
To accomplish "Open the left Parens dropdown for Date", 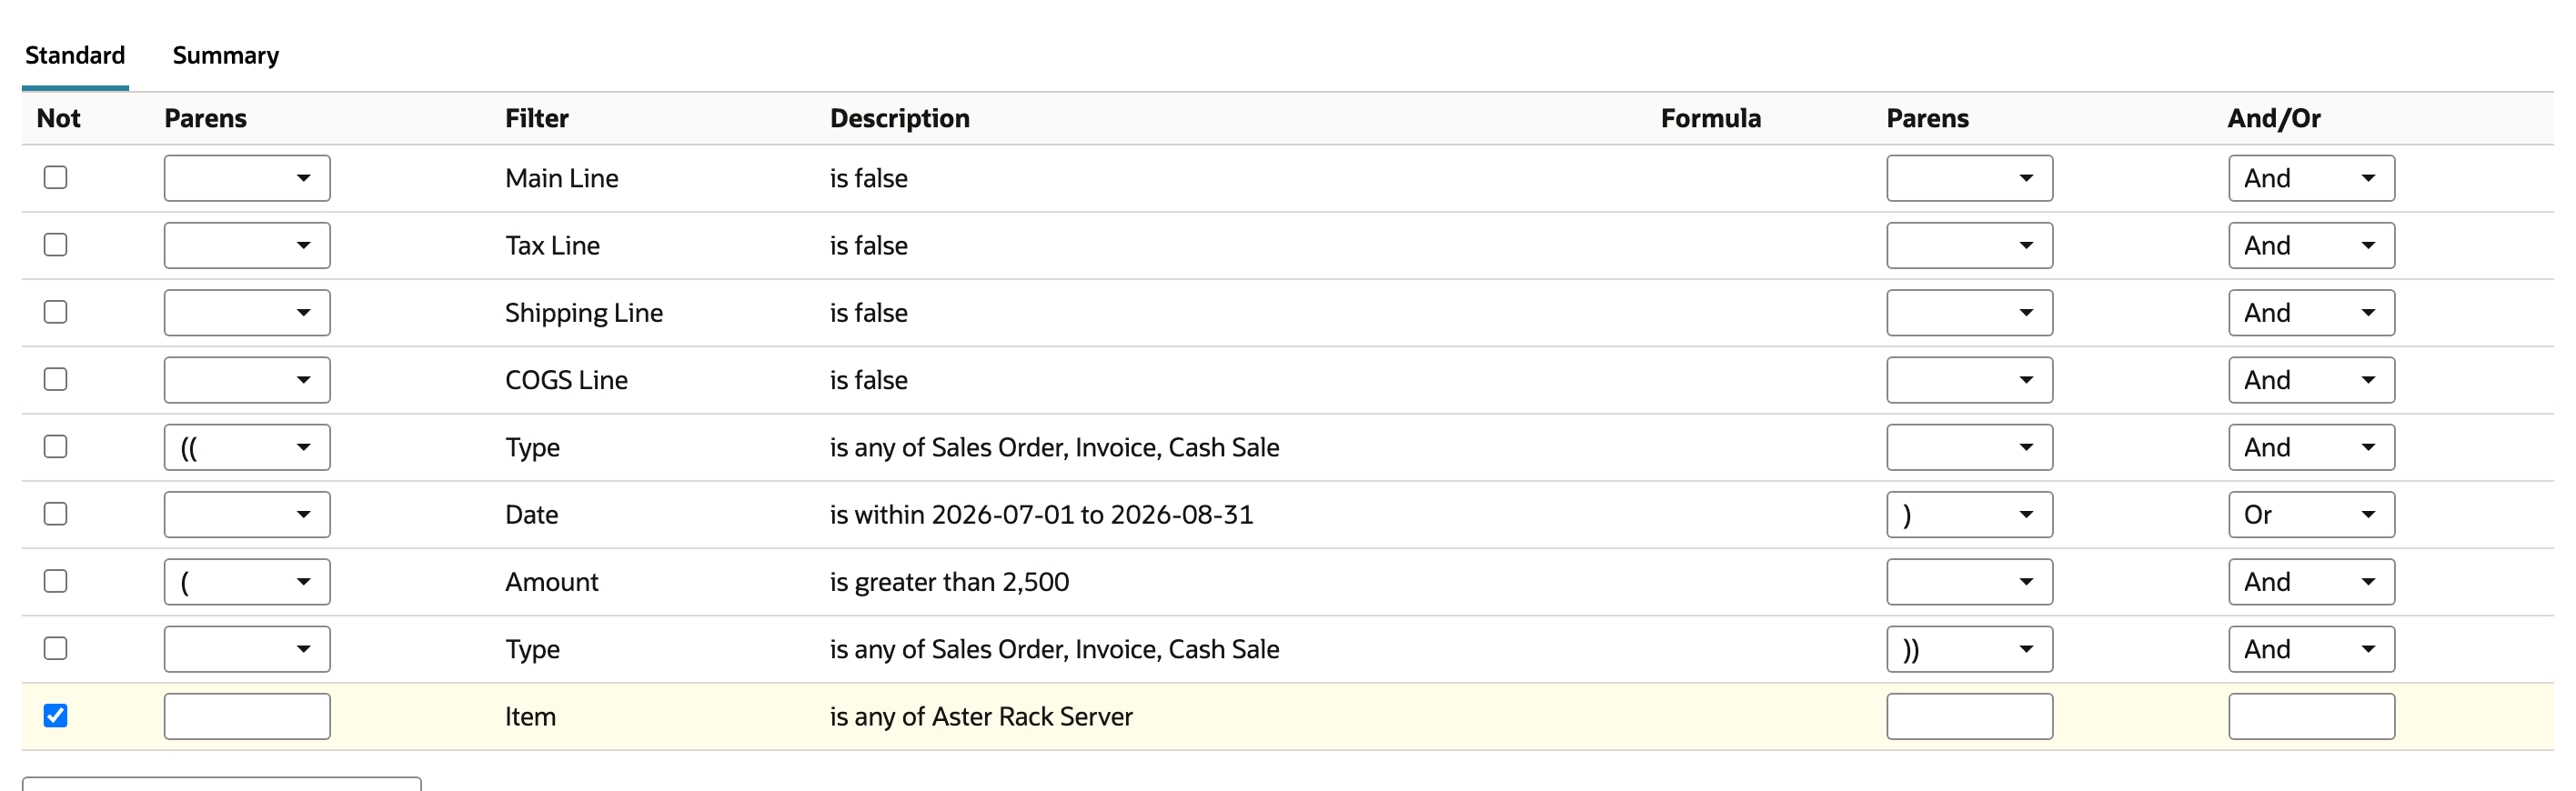I will (247, 514).
